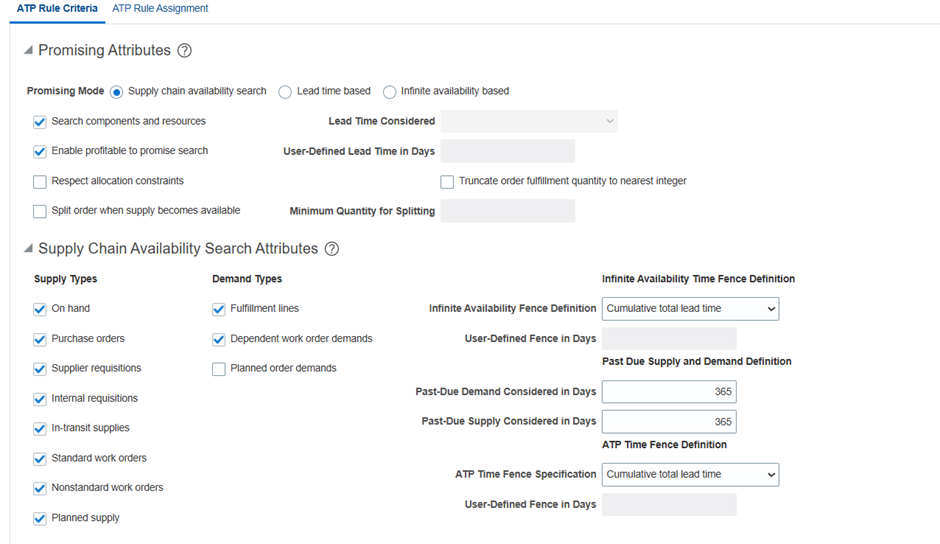Collapse Supply Chain Availability Search Attributes section
940x544 pixels.
[28, 248]
